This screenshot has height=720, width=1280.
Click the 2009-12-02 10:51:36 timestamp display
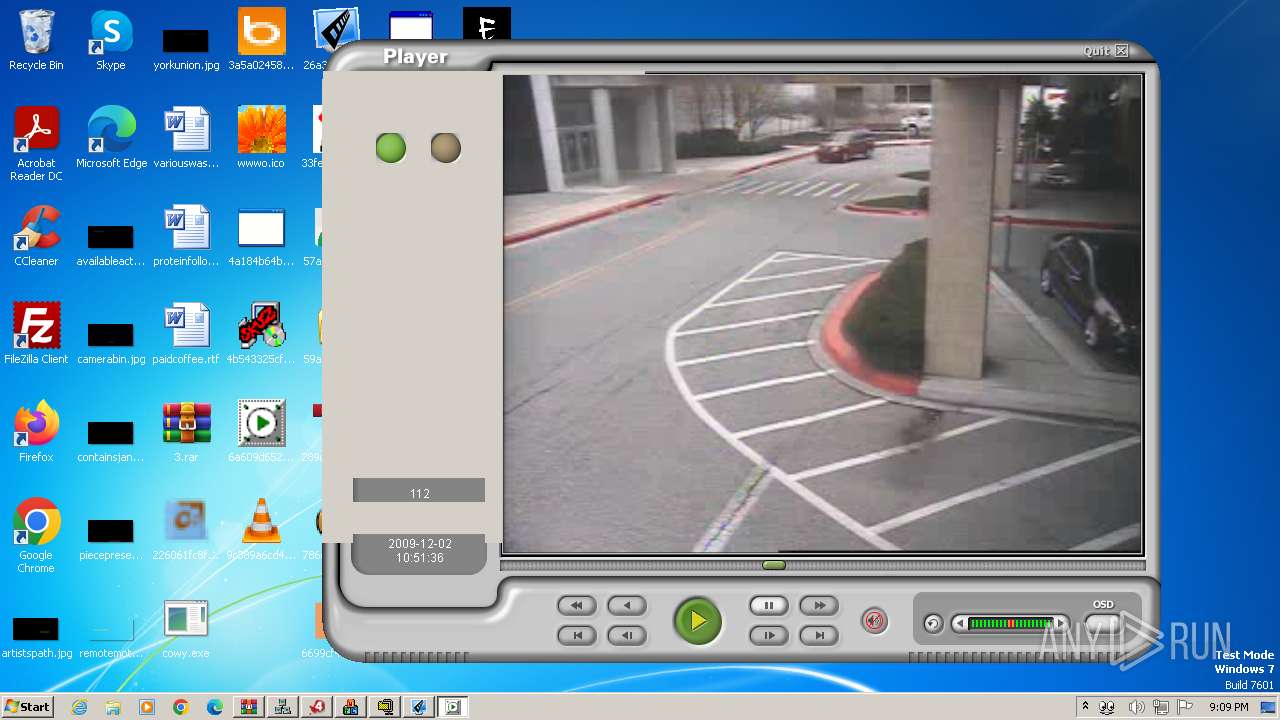(x=420, y=551)
